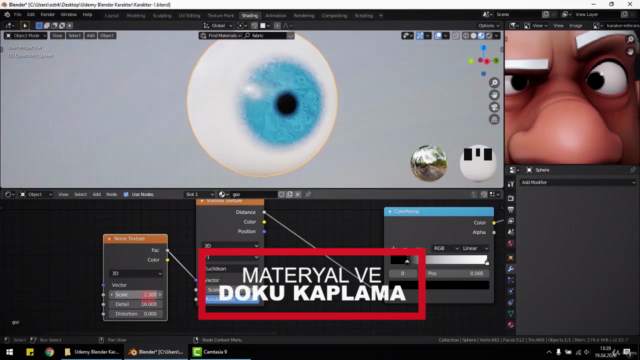Image resolution: width=640 pixels, height=360 pixels.
Task: Adjust Noise Texture Scale slider
Action: [x=136, y=295]
